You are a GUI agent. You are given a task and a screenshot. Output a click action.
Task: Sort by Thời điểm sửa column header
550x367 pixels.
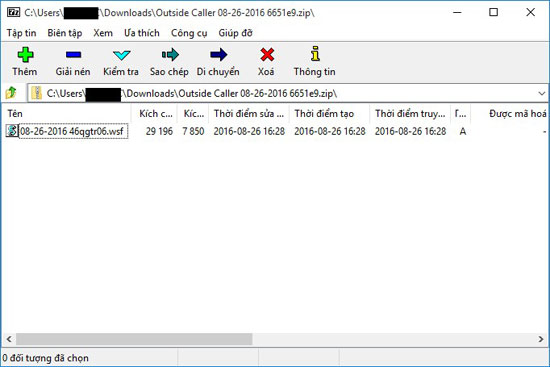249,114
